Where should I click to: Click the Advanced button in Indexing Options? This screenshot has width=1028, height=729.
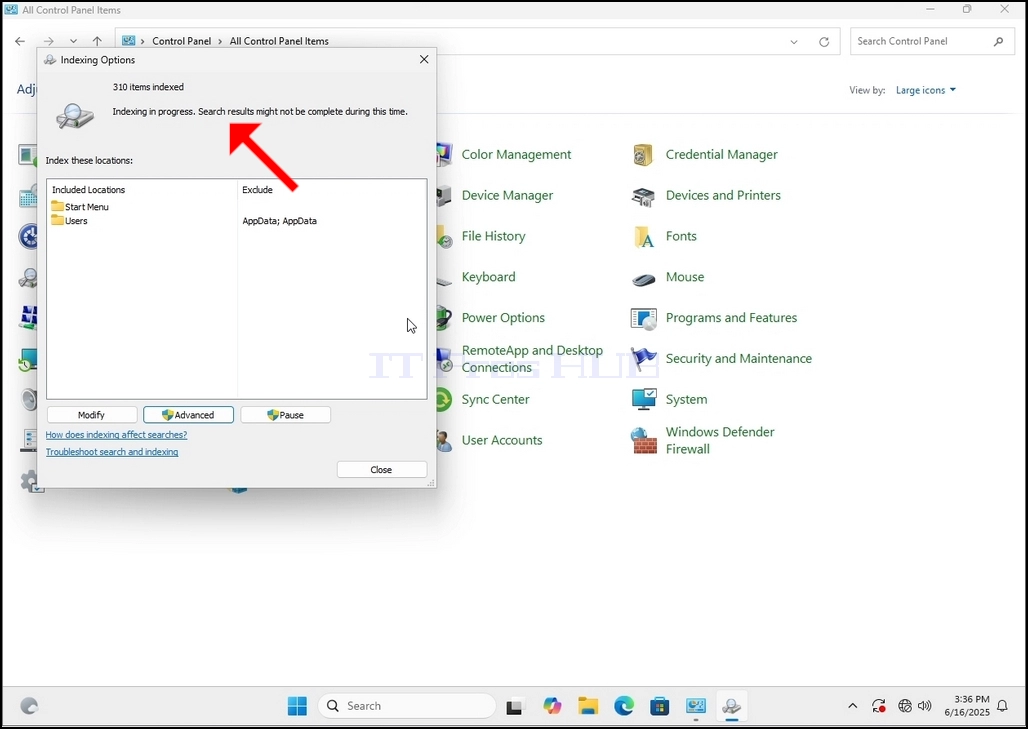[188, 415]
